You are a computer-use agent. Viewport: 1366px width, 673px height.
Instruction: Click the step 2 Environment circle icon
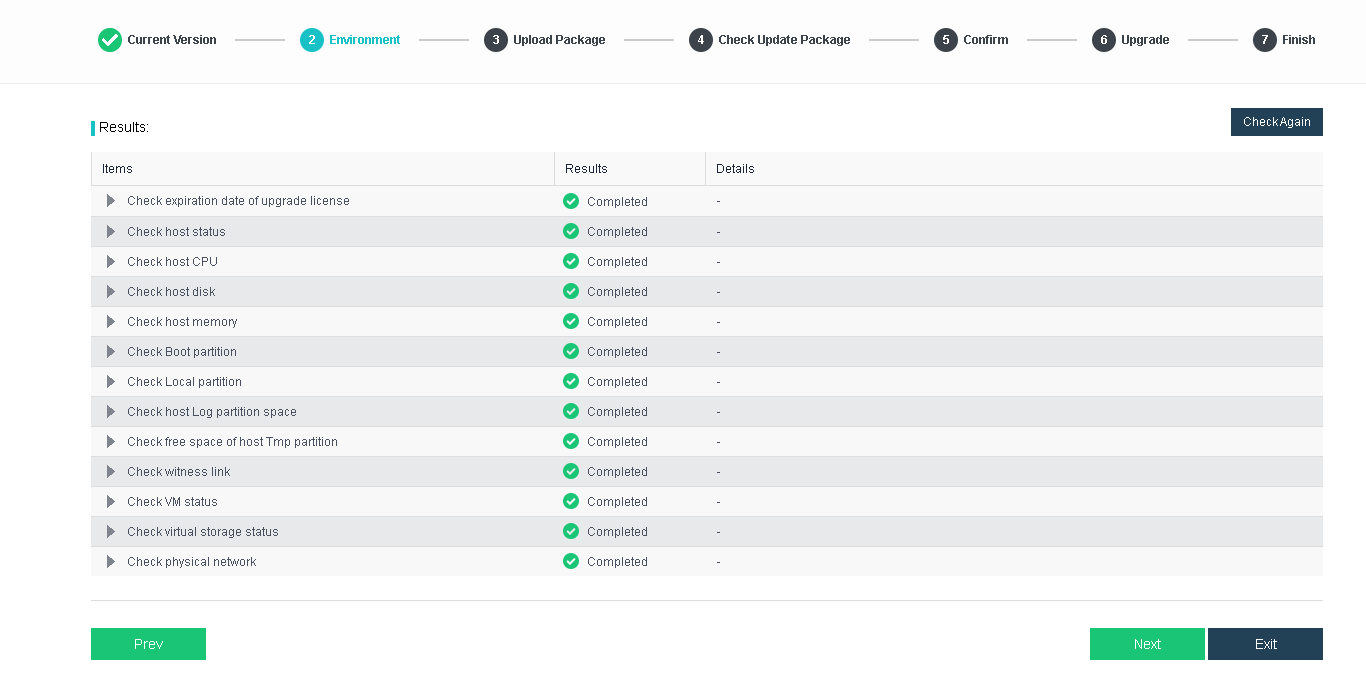point(312,40)
